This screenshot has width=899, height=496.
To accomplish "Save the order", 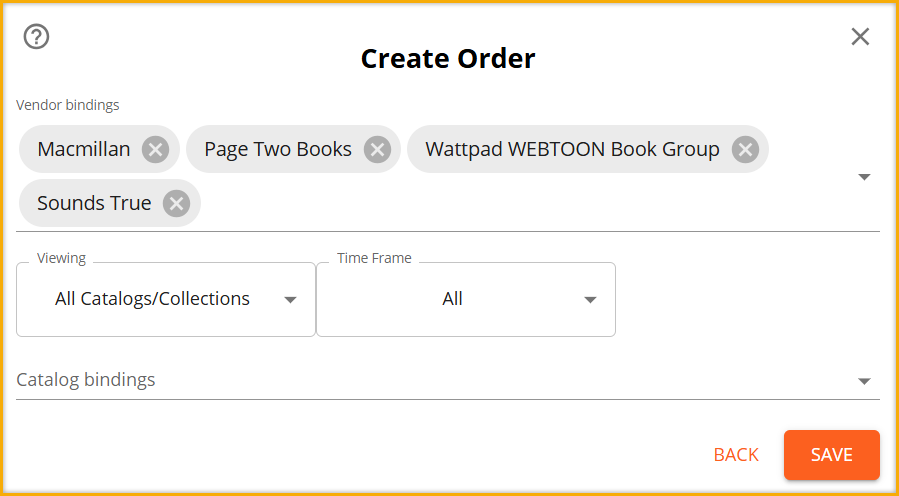I will 831,455.
